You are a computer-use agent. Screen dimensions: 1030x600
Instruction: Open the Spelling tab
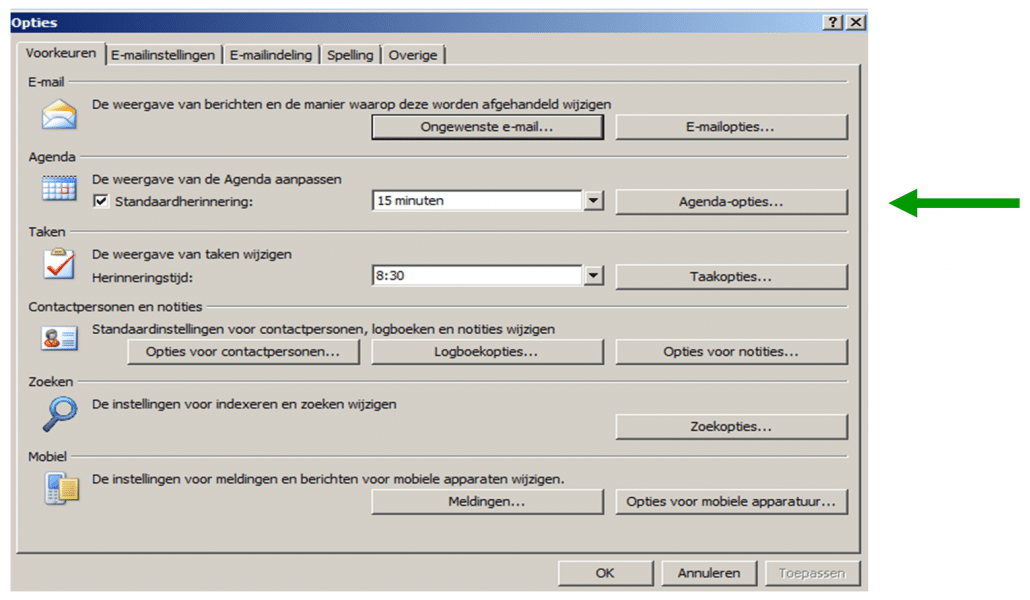pyautogui.click(x=350, y=55)
